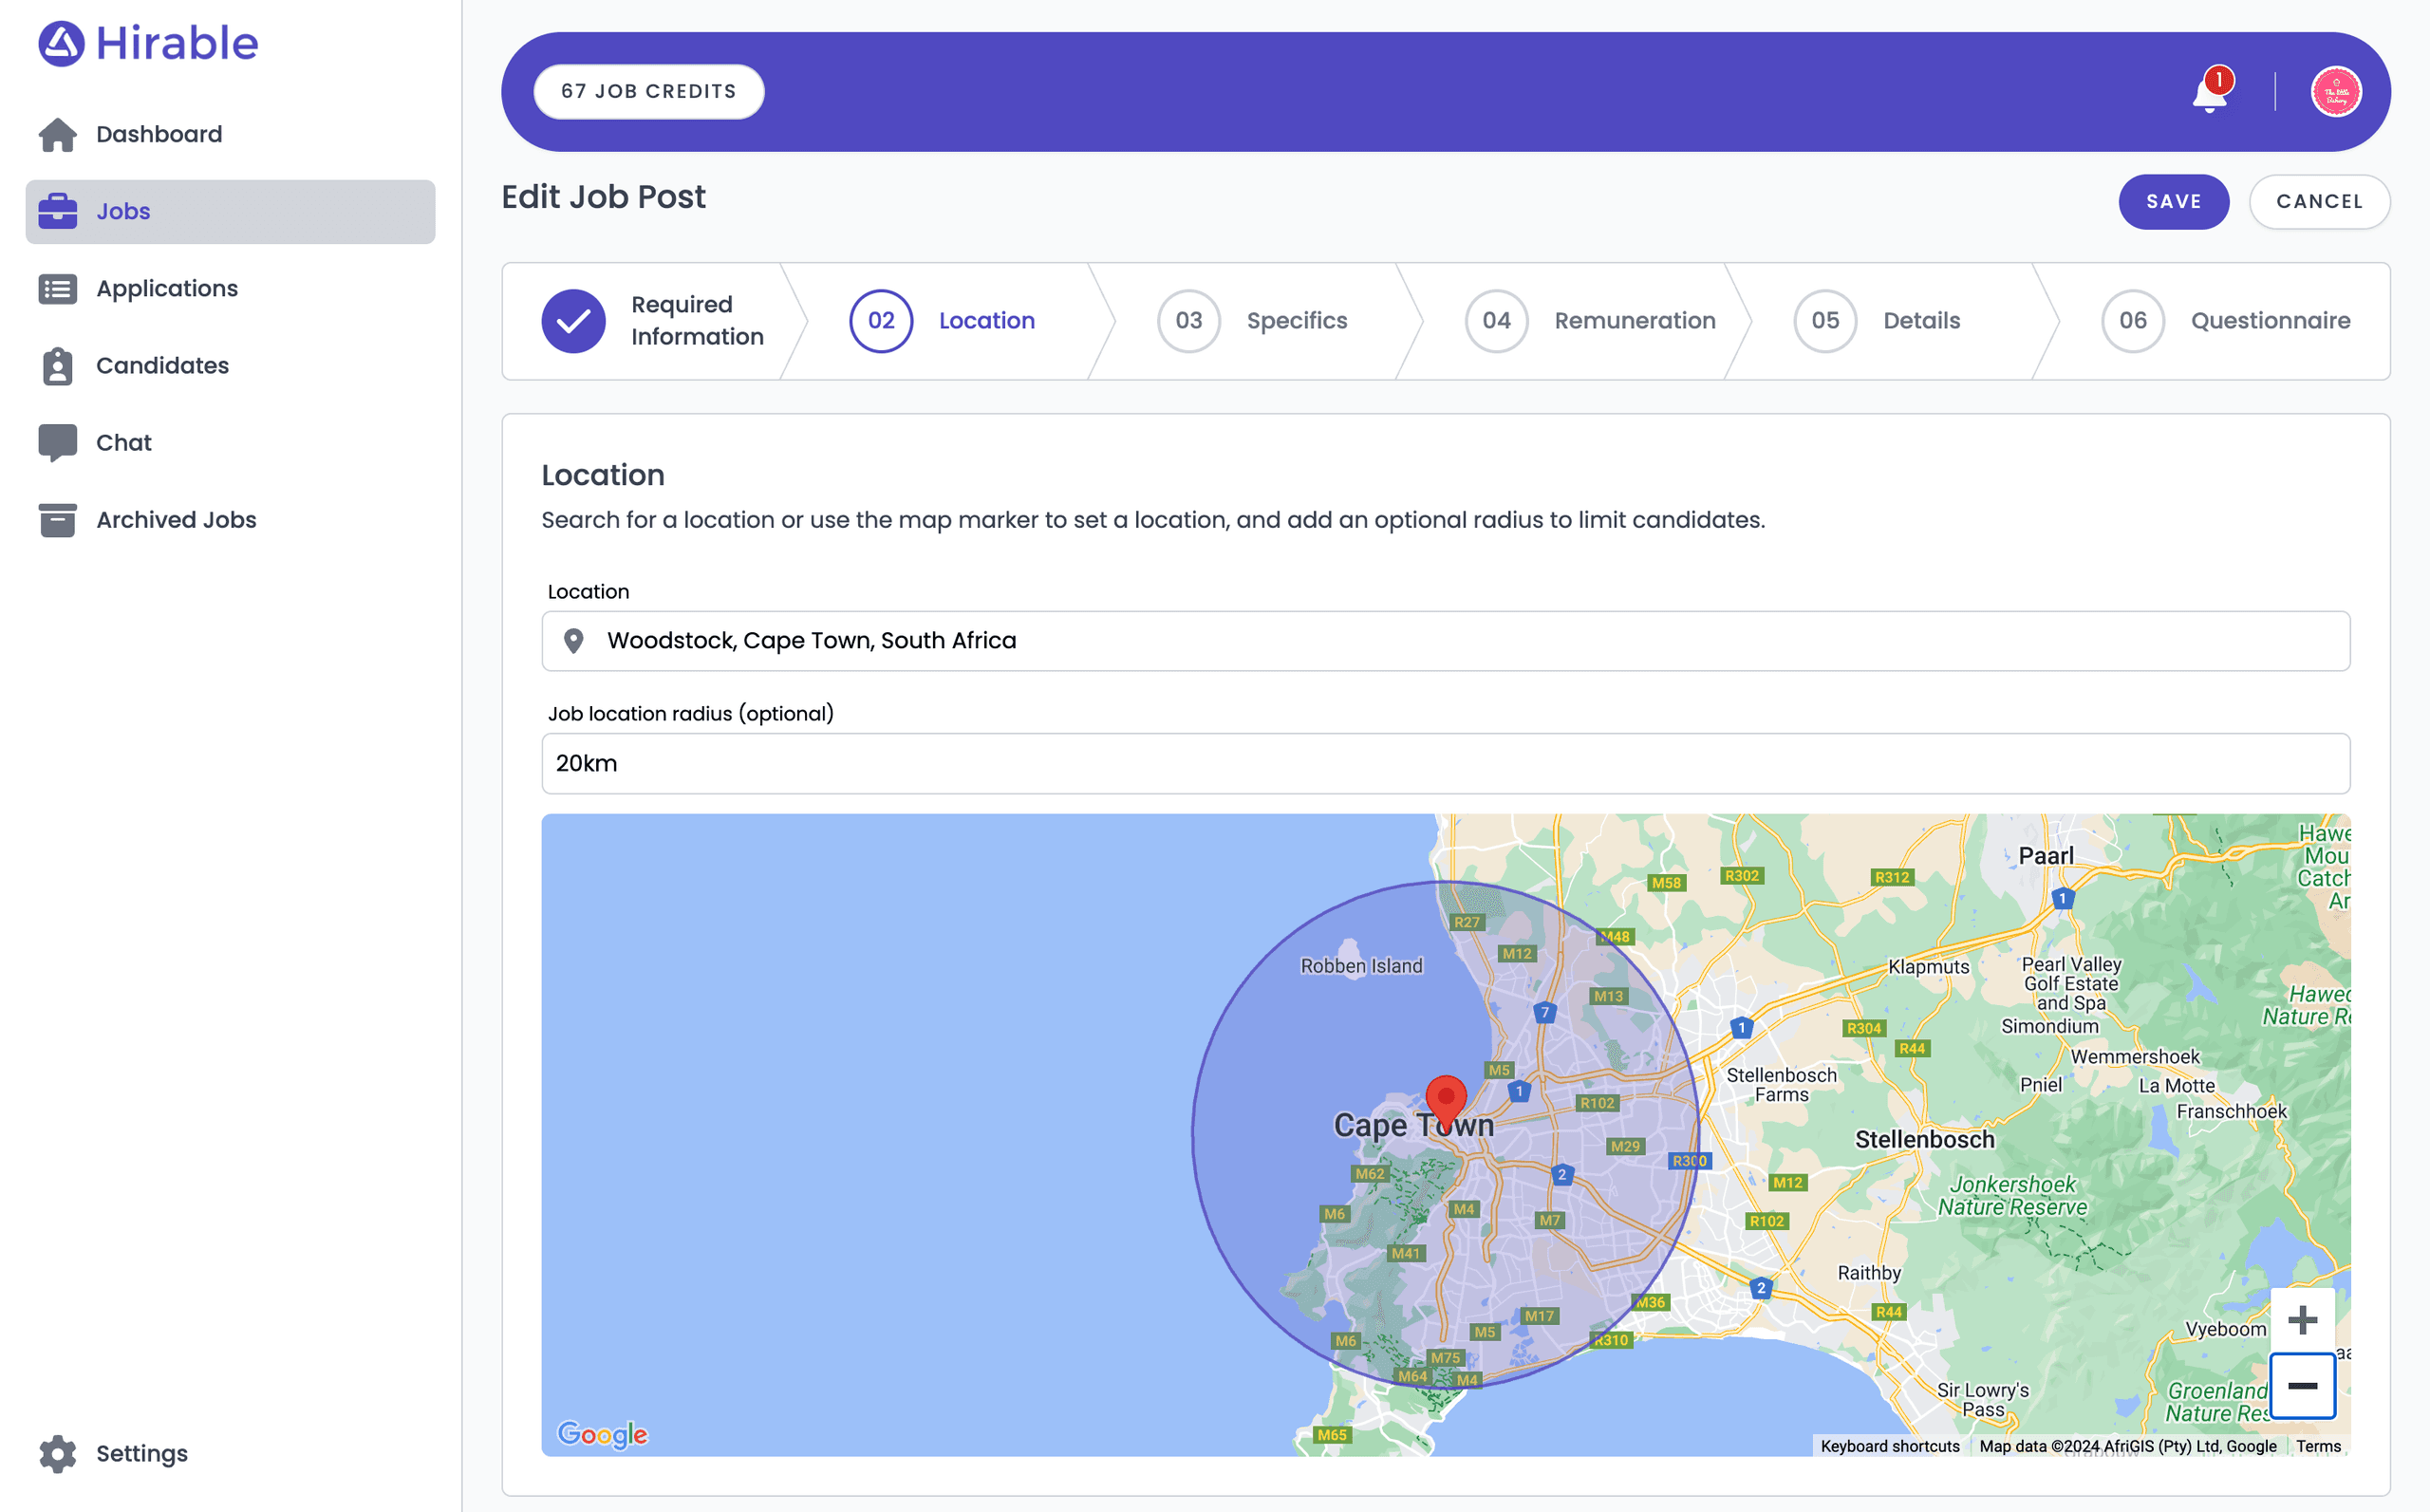
Task: Select Jobs in sidebar
Action: click(230, 211)
